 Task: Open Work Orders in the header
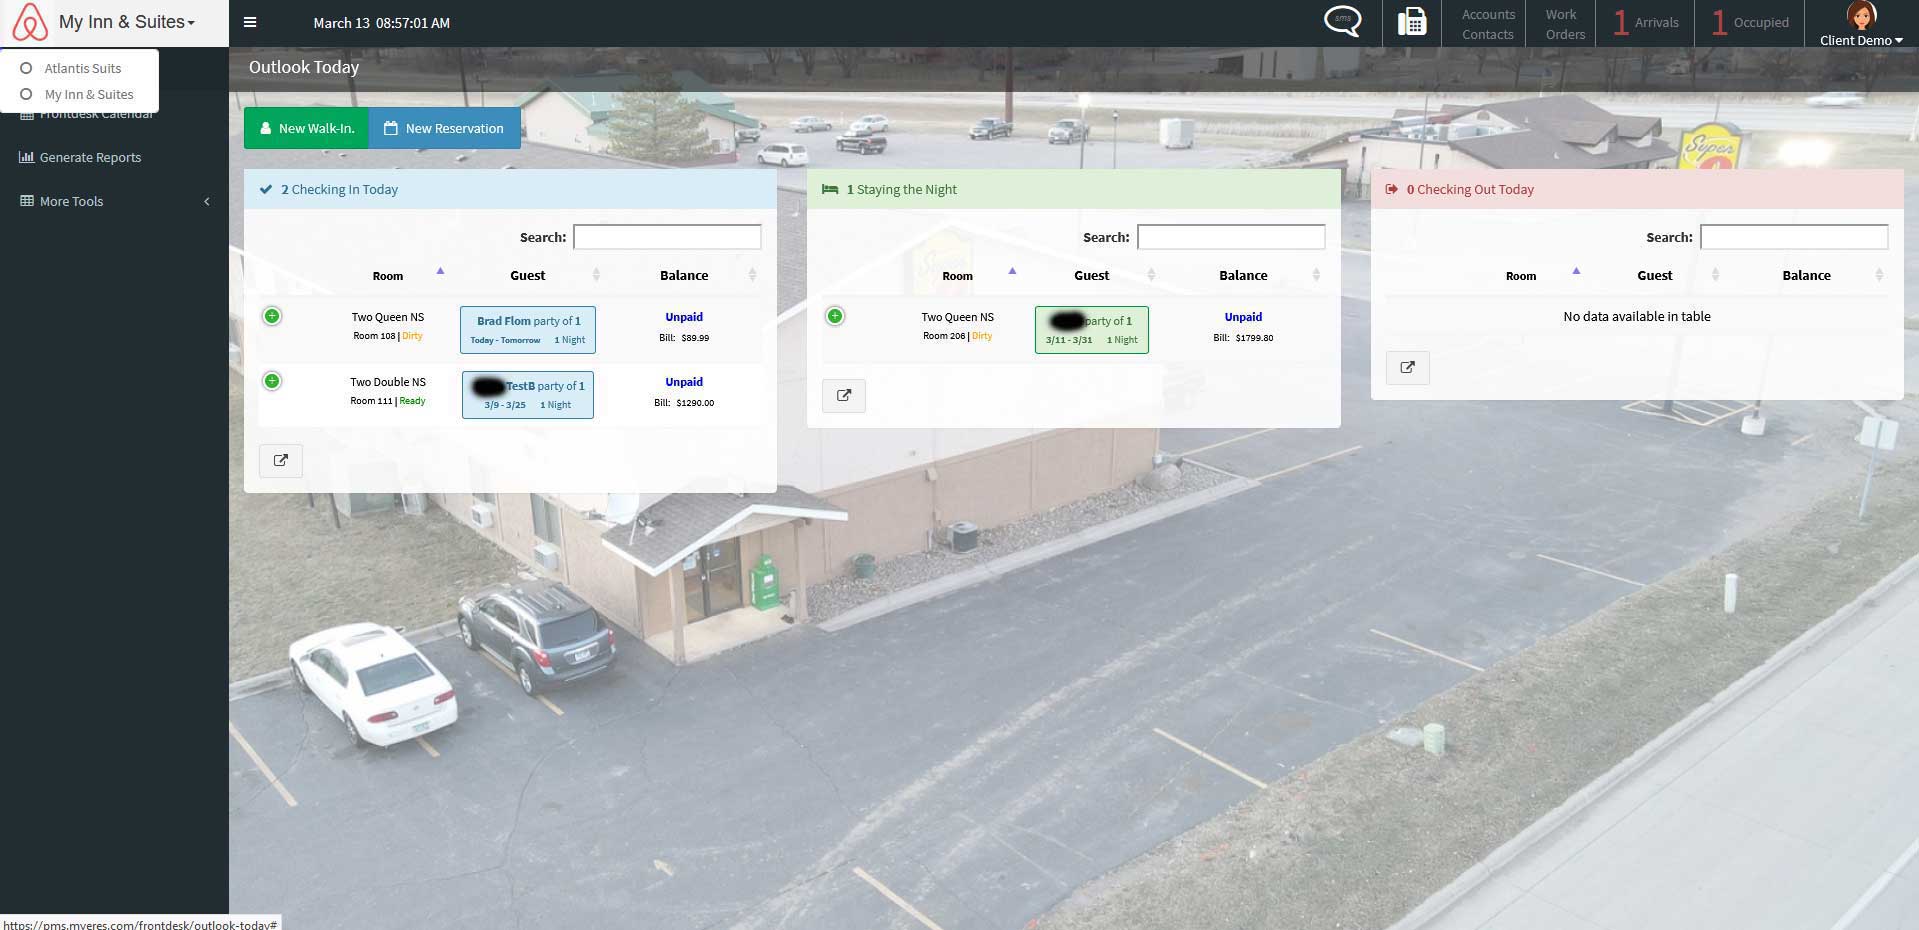(1565, 24)
